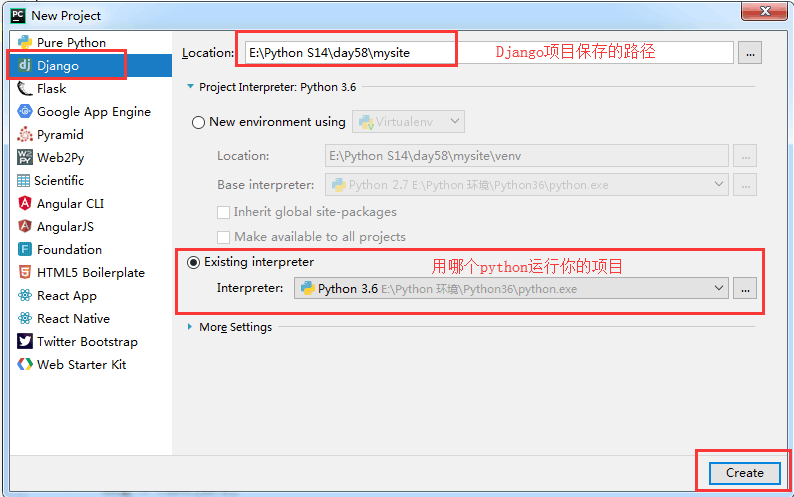Expand More Settings

pyautogui.click(x=190, y=327)
